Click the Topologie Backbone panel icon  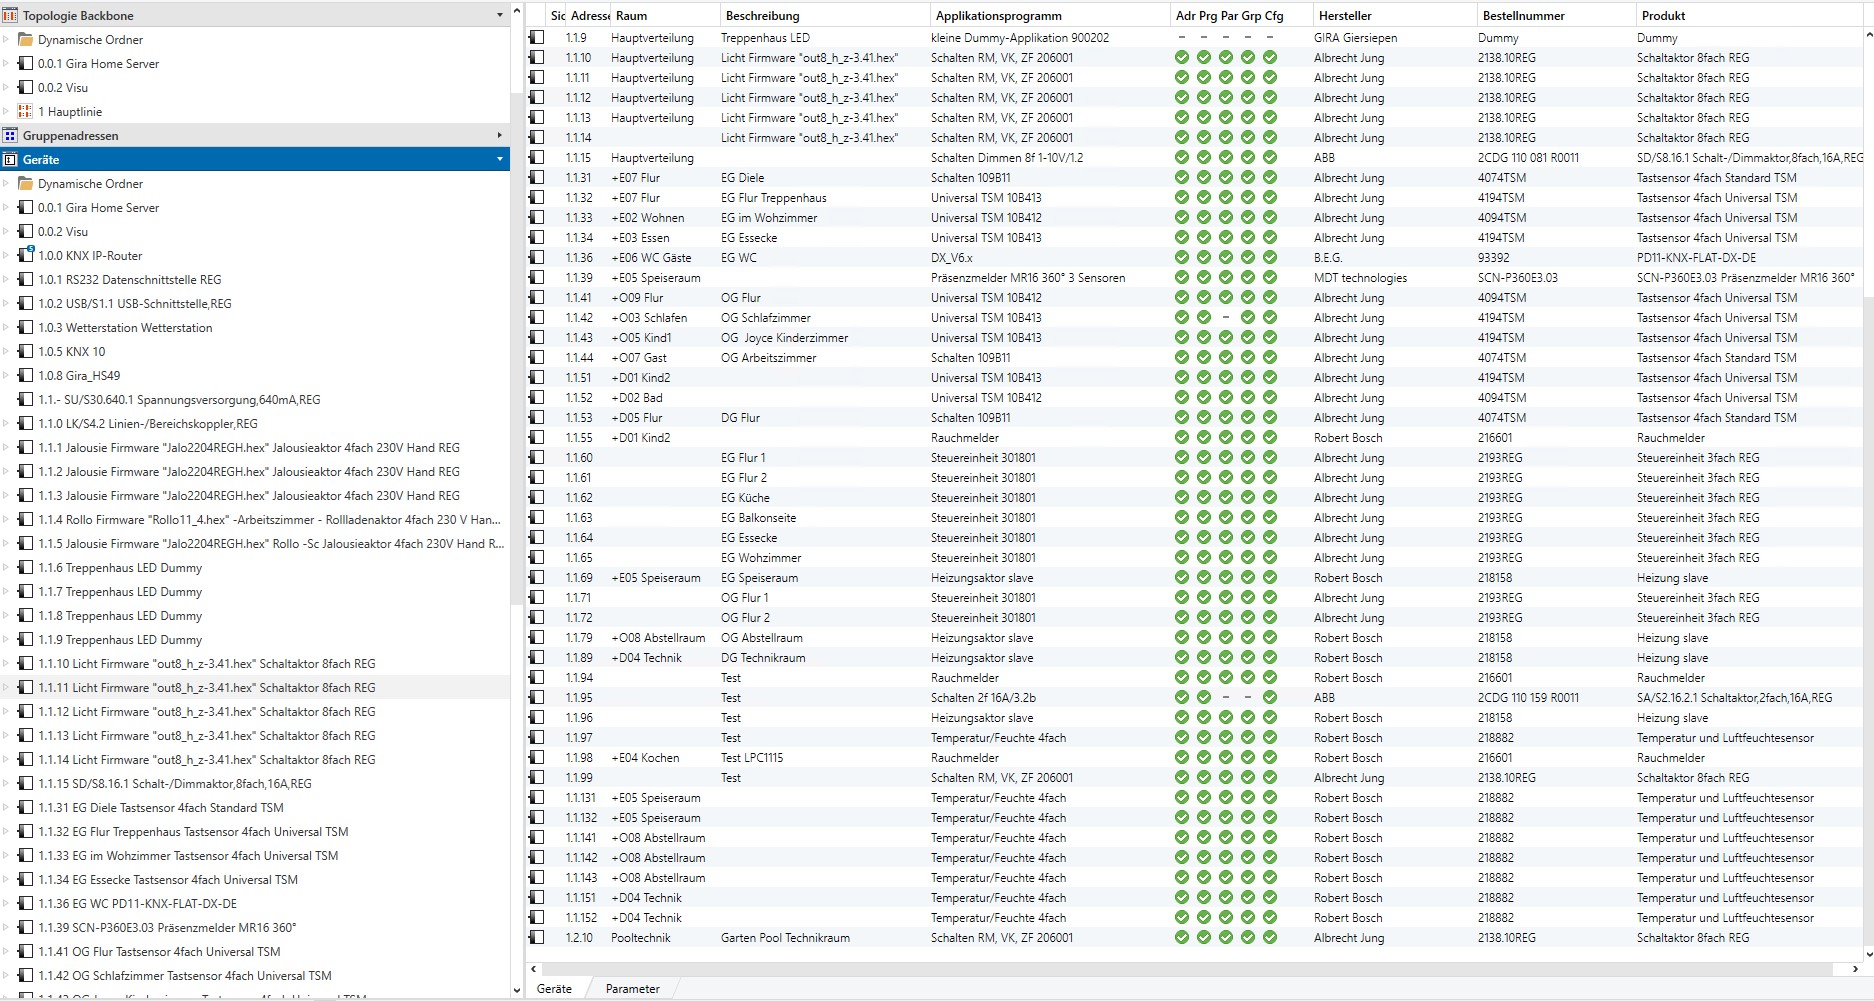click(10, 16)
